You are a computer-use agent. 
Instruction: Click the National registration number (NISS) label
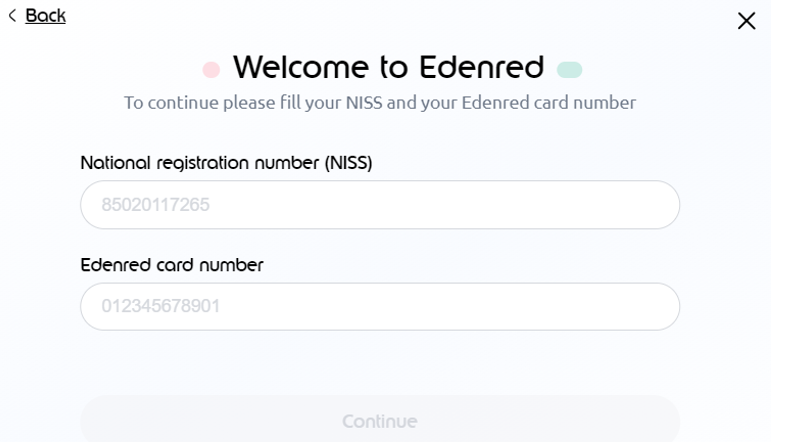(x=226, y=164)
